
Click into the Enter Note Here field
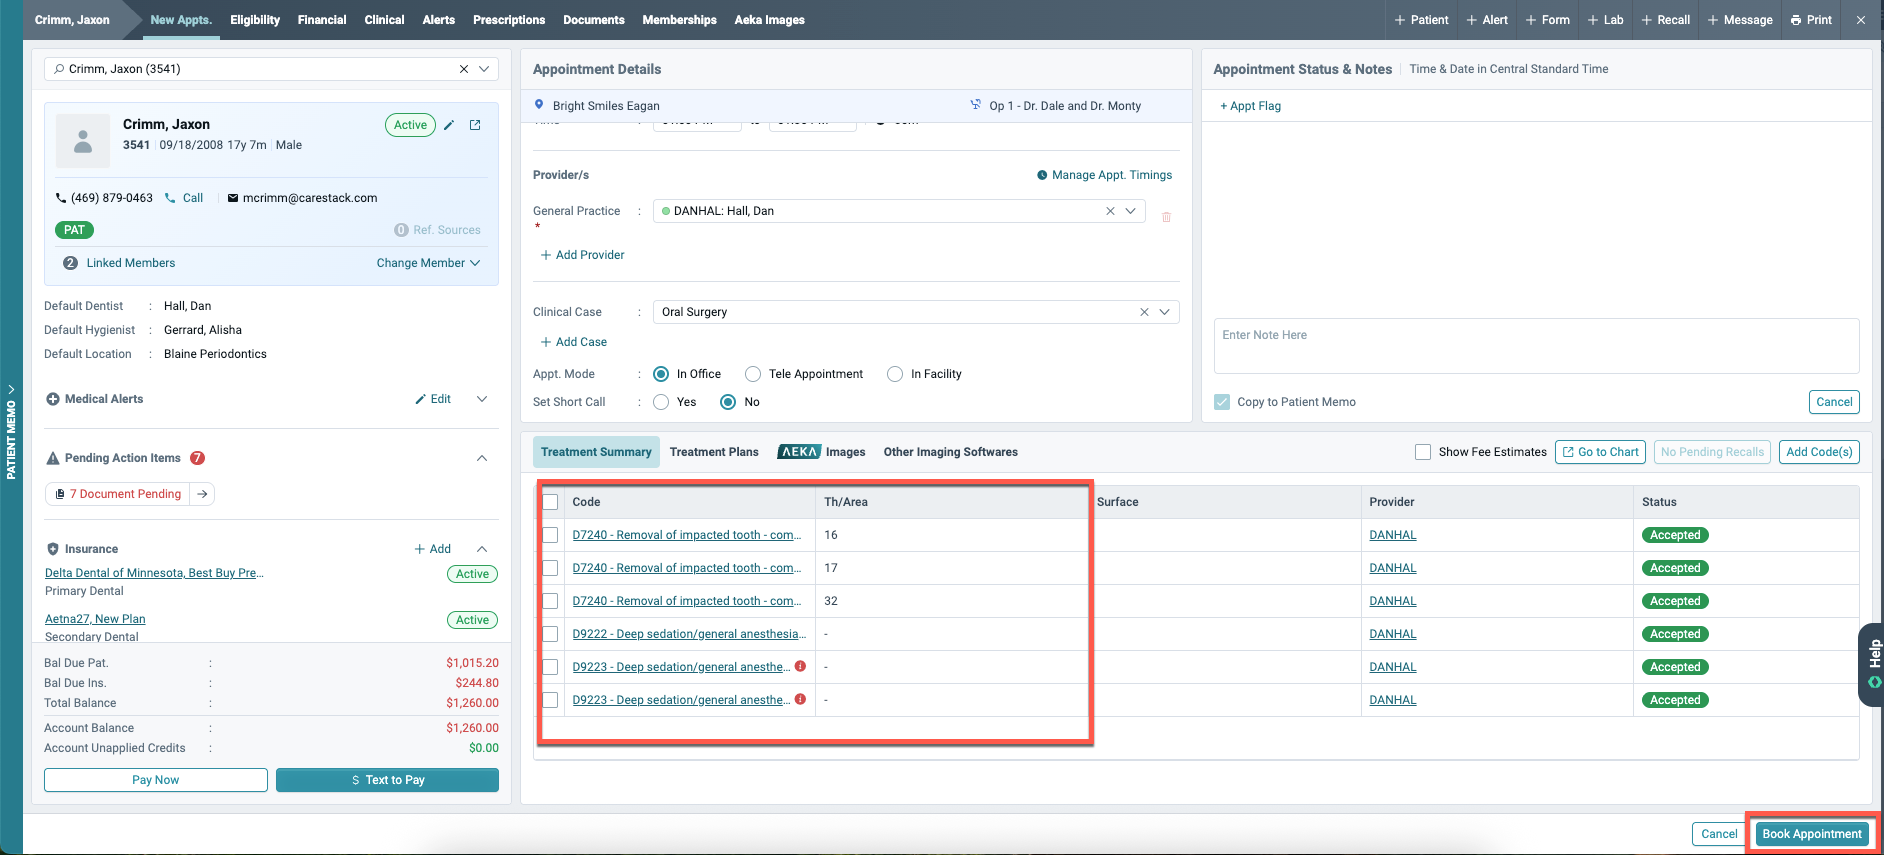(1536, 346)
